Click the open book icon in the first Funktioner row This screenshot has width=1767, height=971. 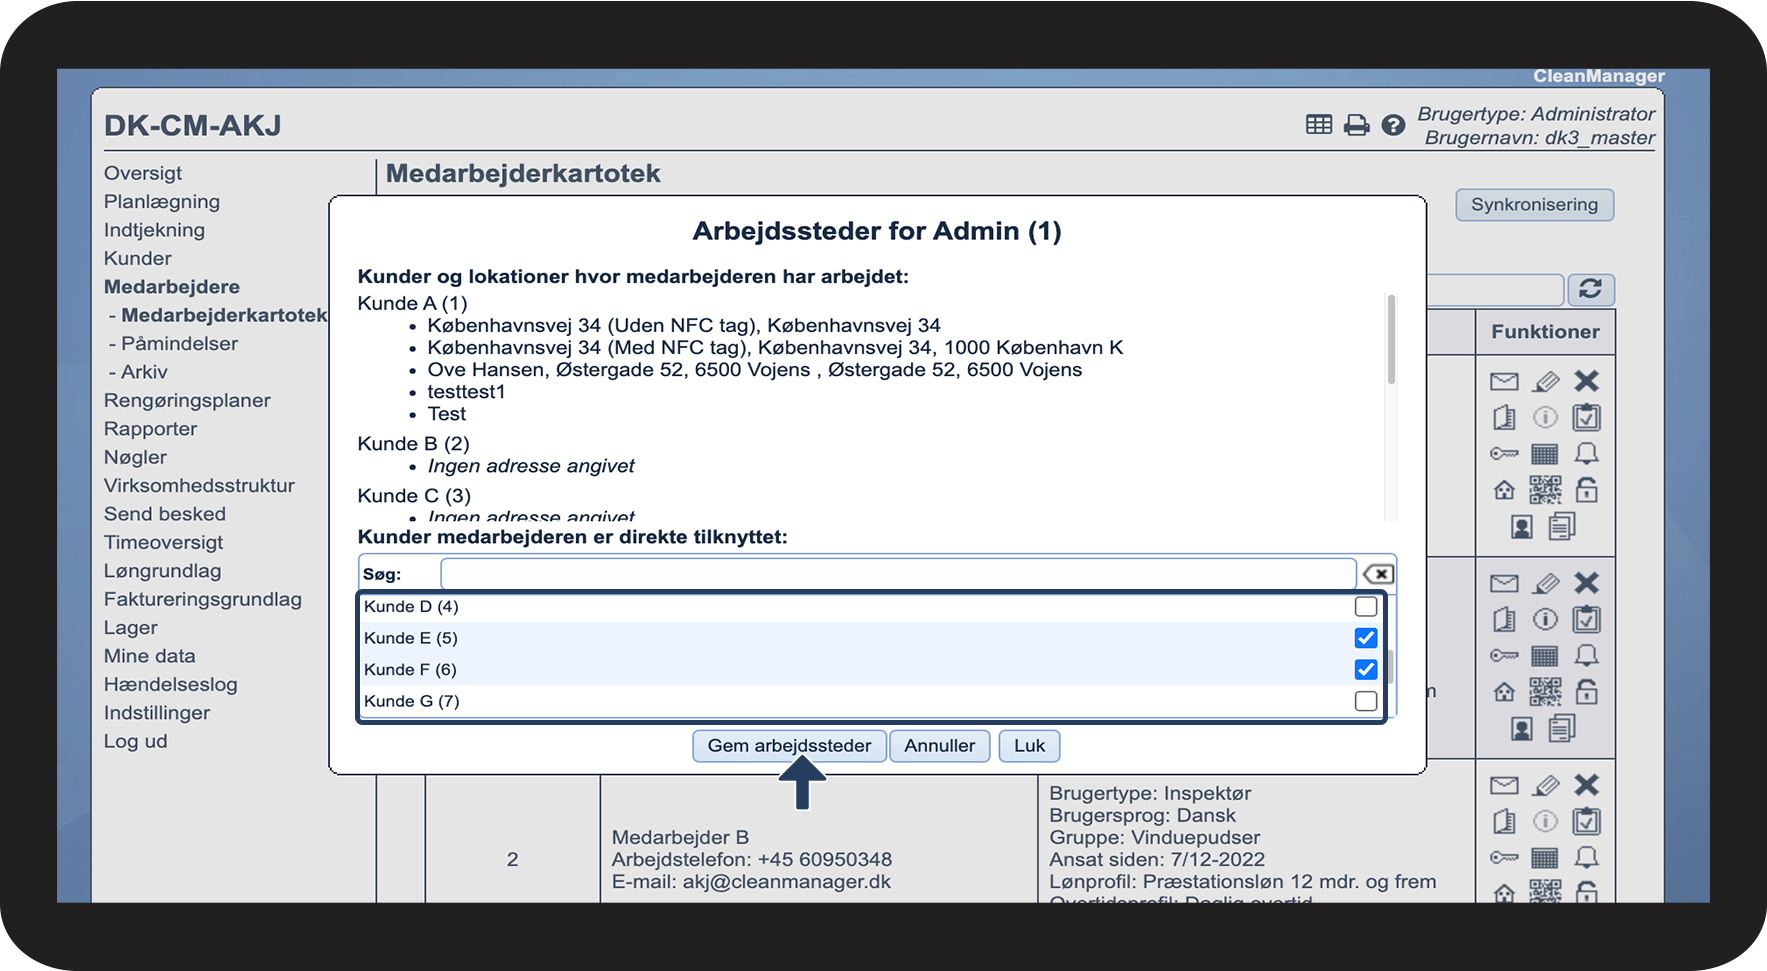pos(1504,417)
